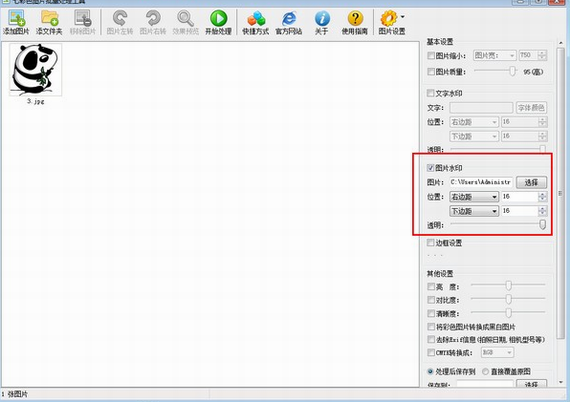Open the 官方网站 official website icon

[x=289, y=19]
